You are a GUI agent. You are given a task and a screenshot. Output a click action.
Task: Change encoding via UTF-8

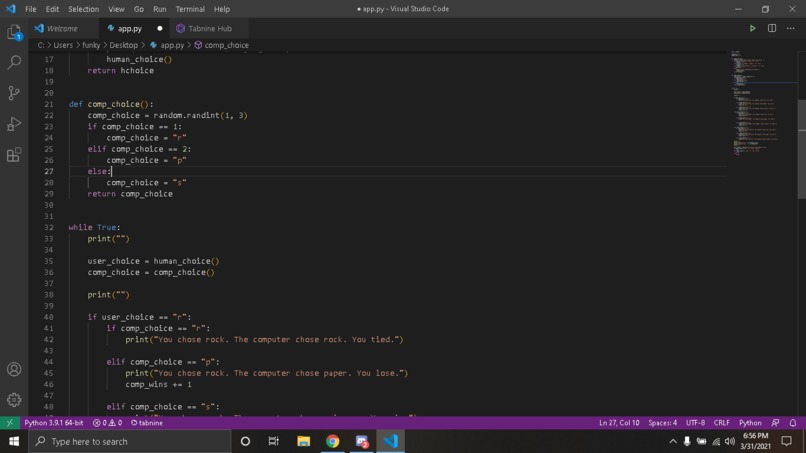[695, 423]
